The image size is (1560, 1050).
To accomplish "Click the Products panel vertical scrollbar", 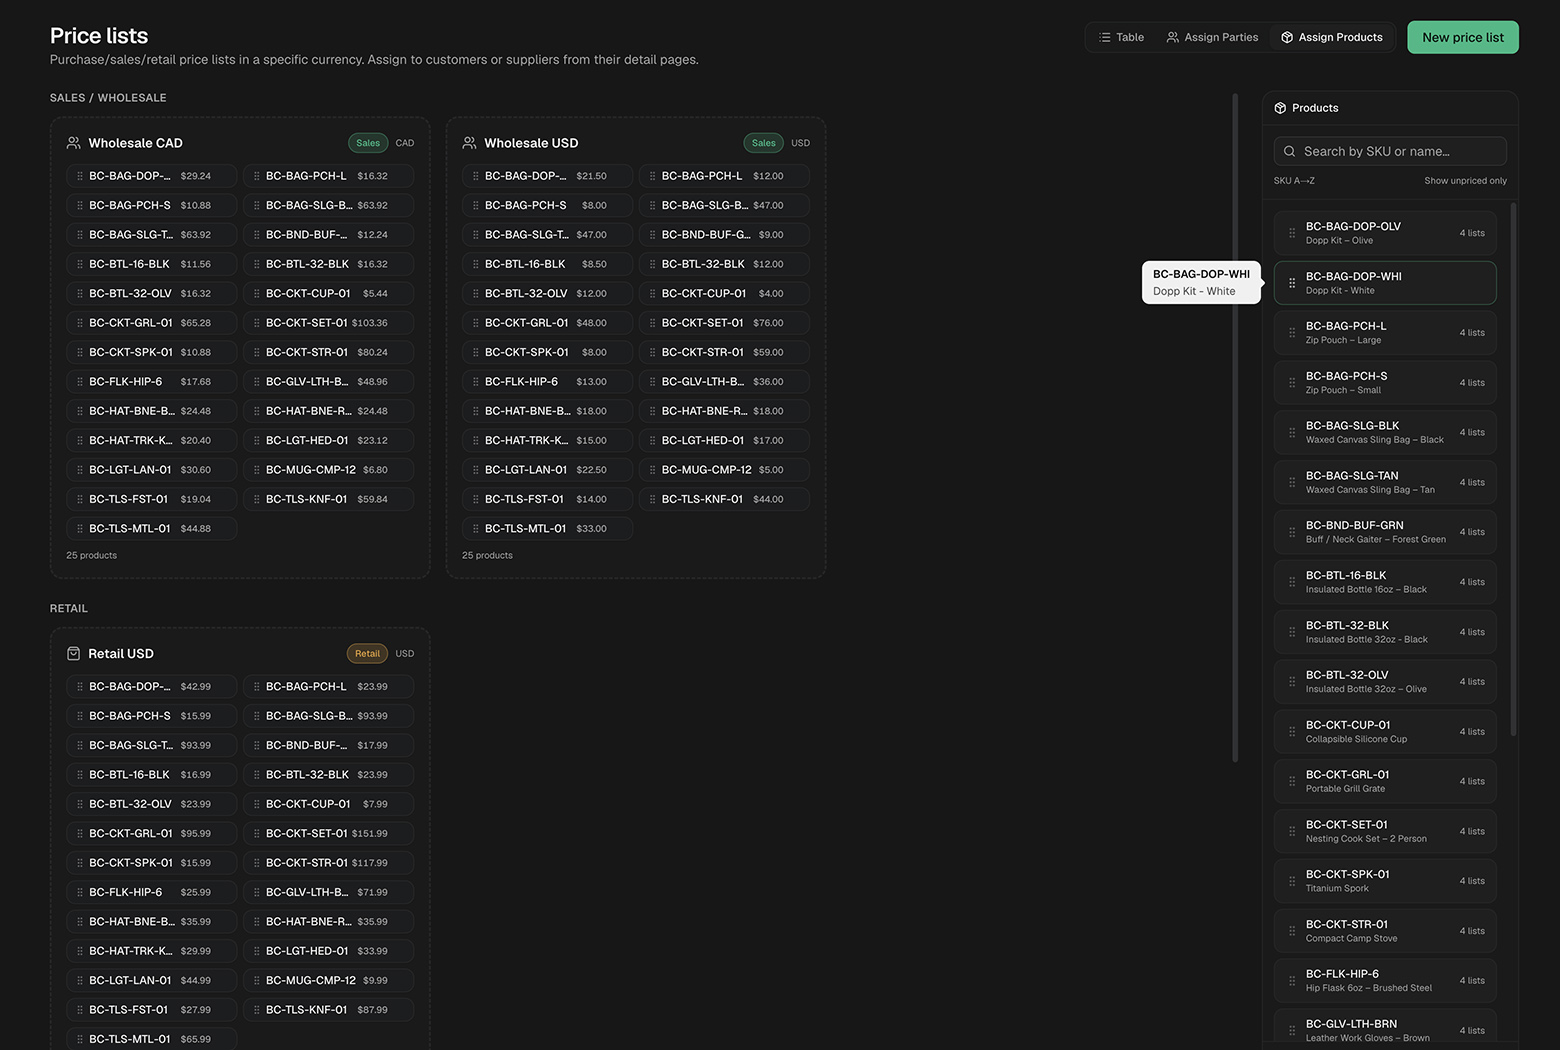I will 1513,470.
